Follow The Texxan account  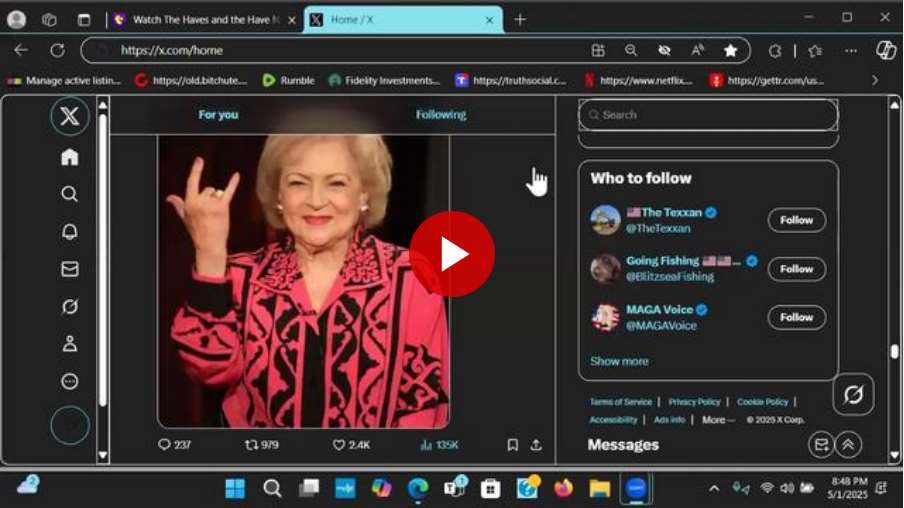click(x=796, y=220)
